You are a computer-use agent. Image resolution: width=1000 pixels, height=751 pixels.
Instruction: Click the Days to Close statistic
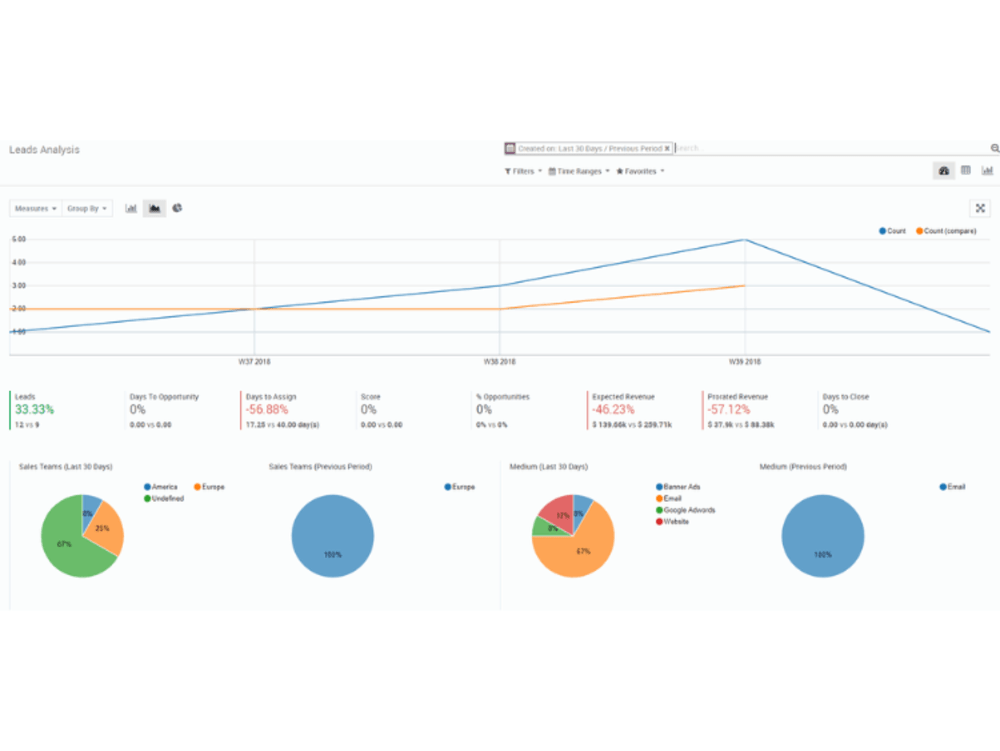855,410
